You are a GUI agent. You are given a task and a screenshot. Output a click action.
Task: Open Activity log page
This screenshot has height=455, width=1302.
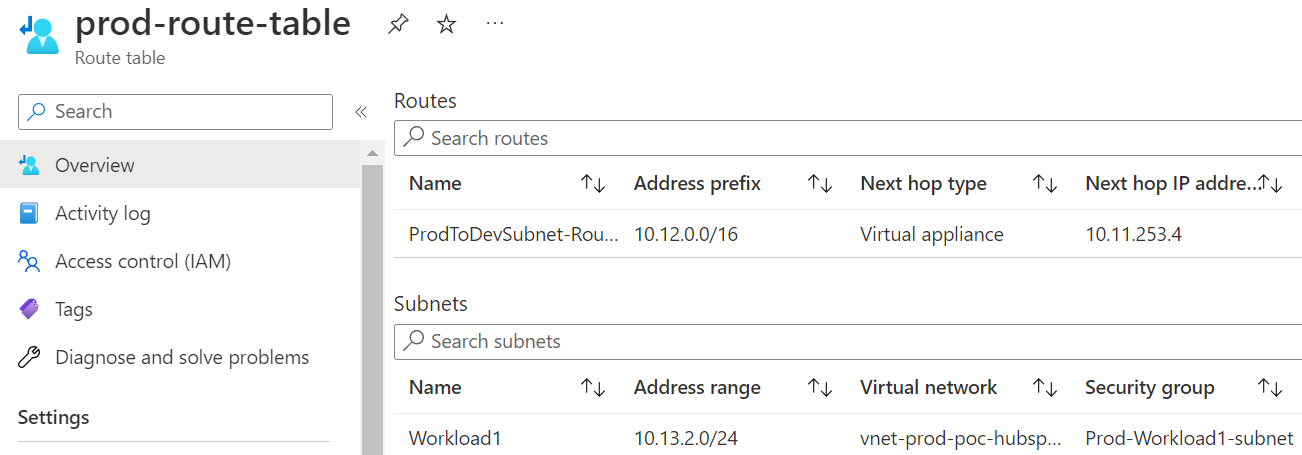point(102,213)
